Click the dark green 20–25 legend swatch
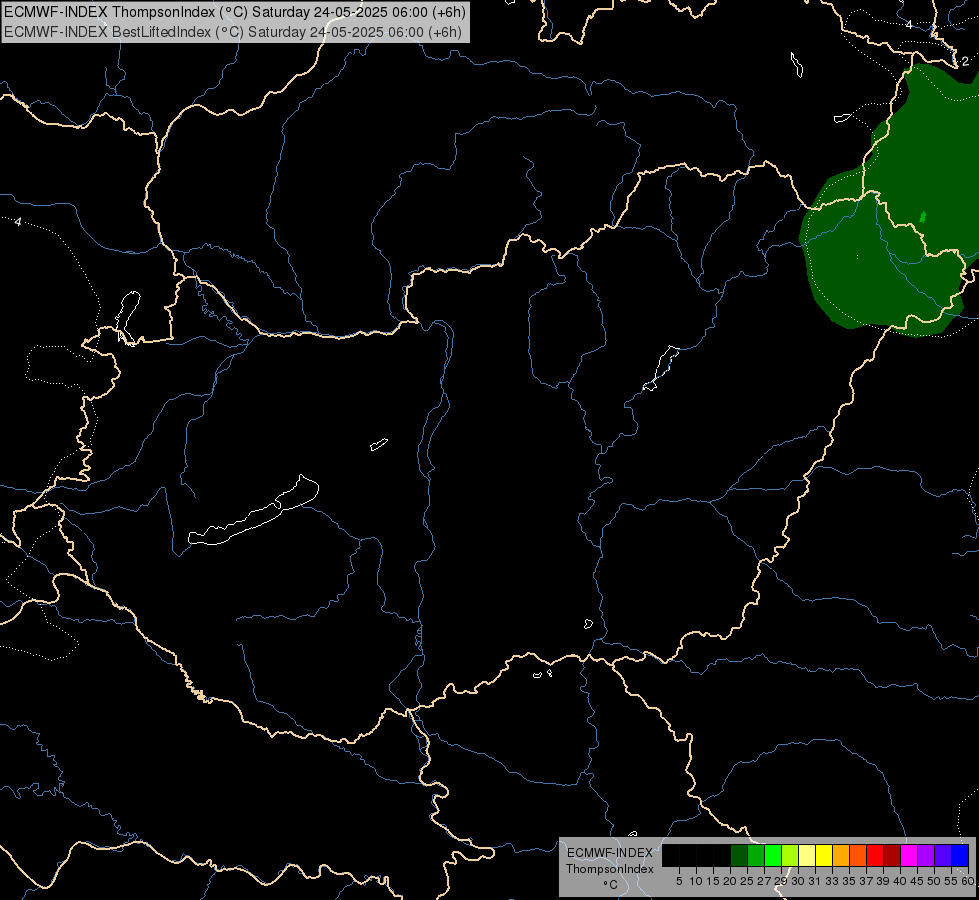 tap(739, 855)
